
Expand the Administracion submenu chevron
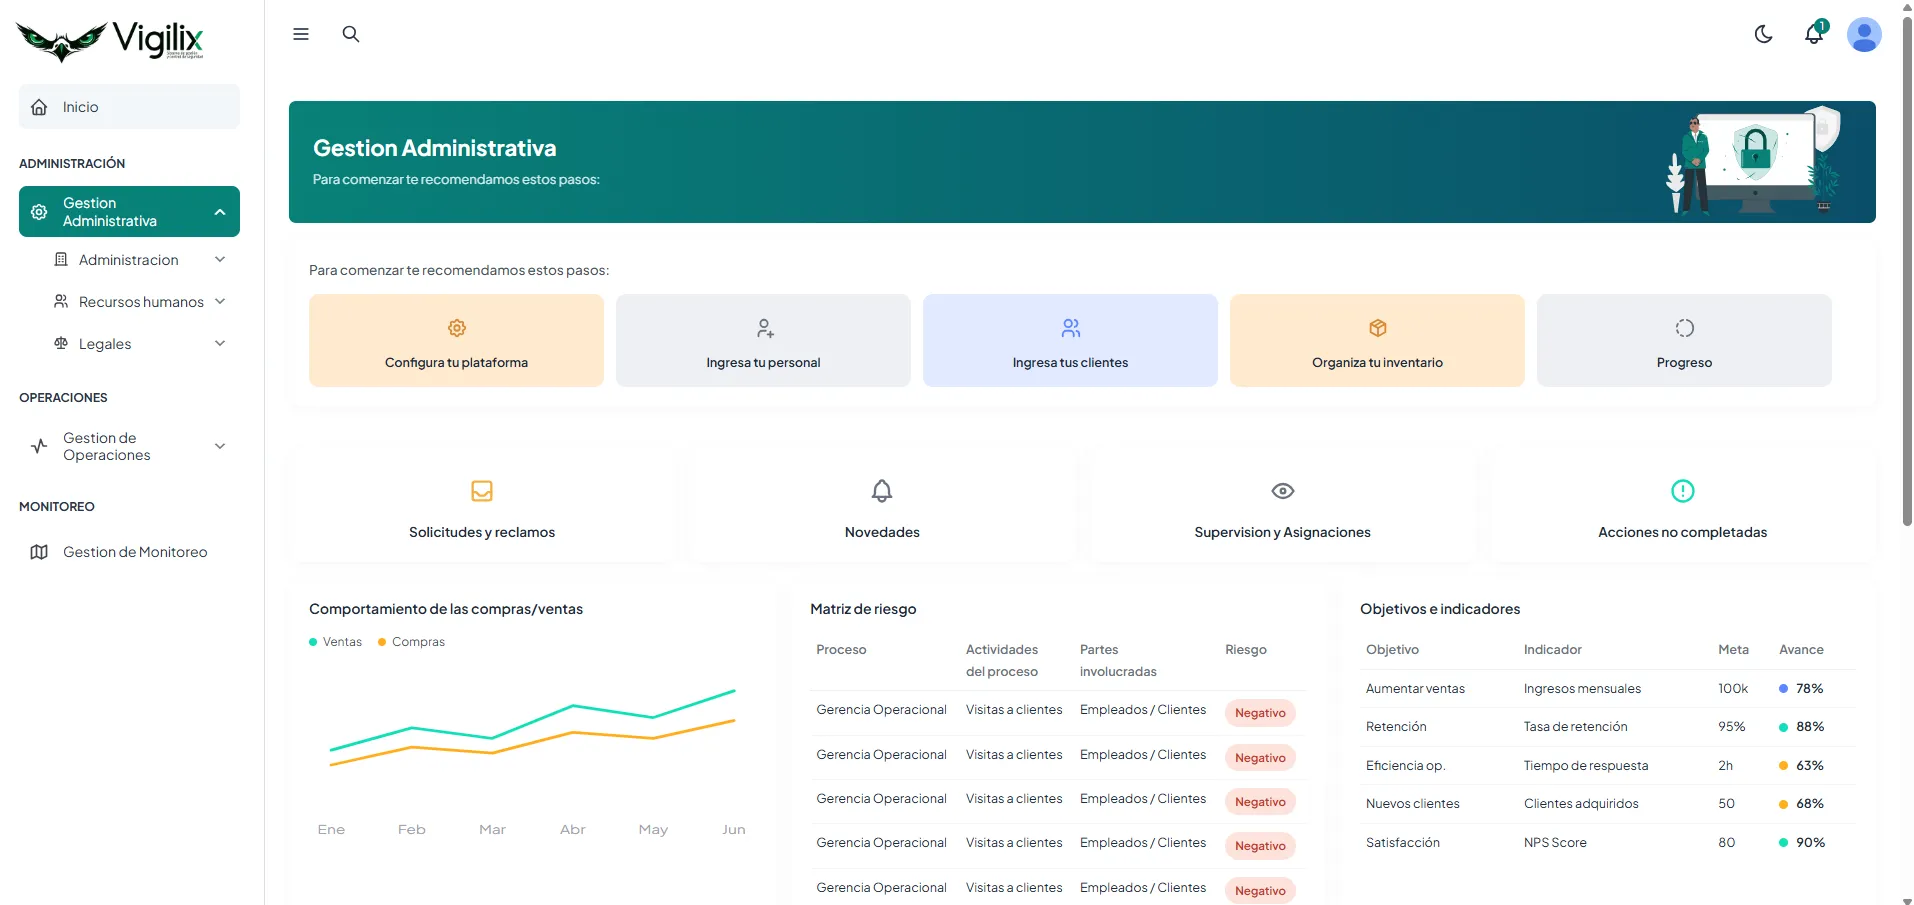pos(220,260)
